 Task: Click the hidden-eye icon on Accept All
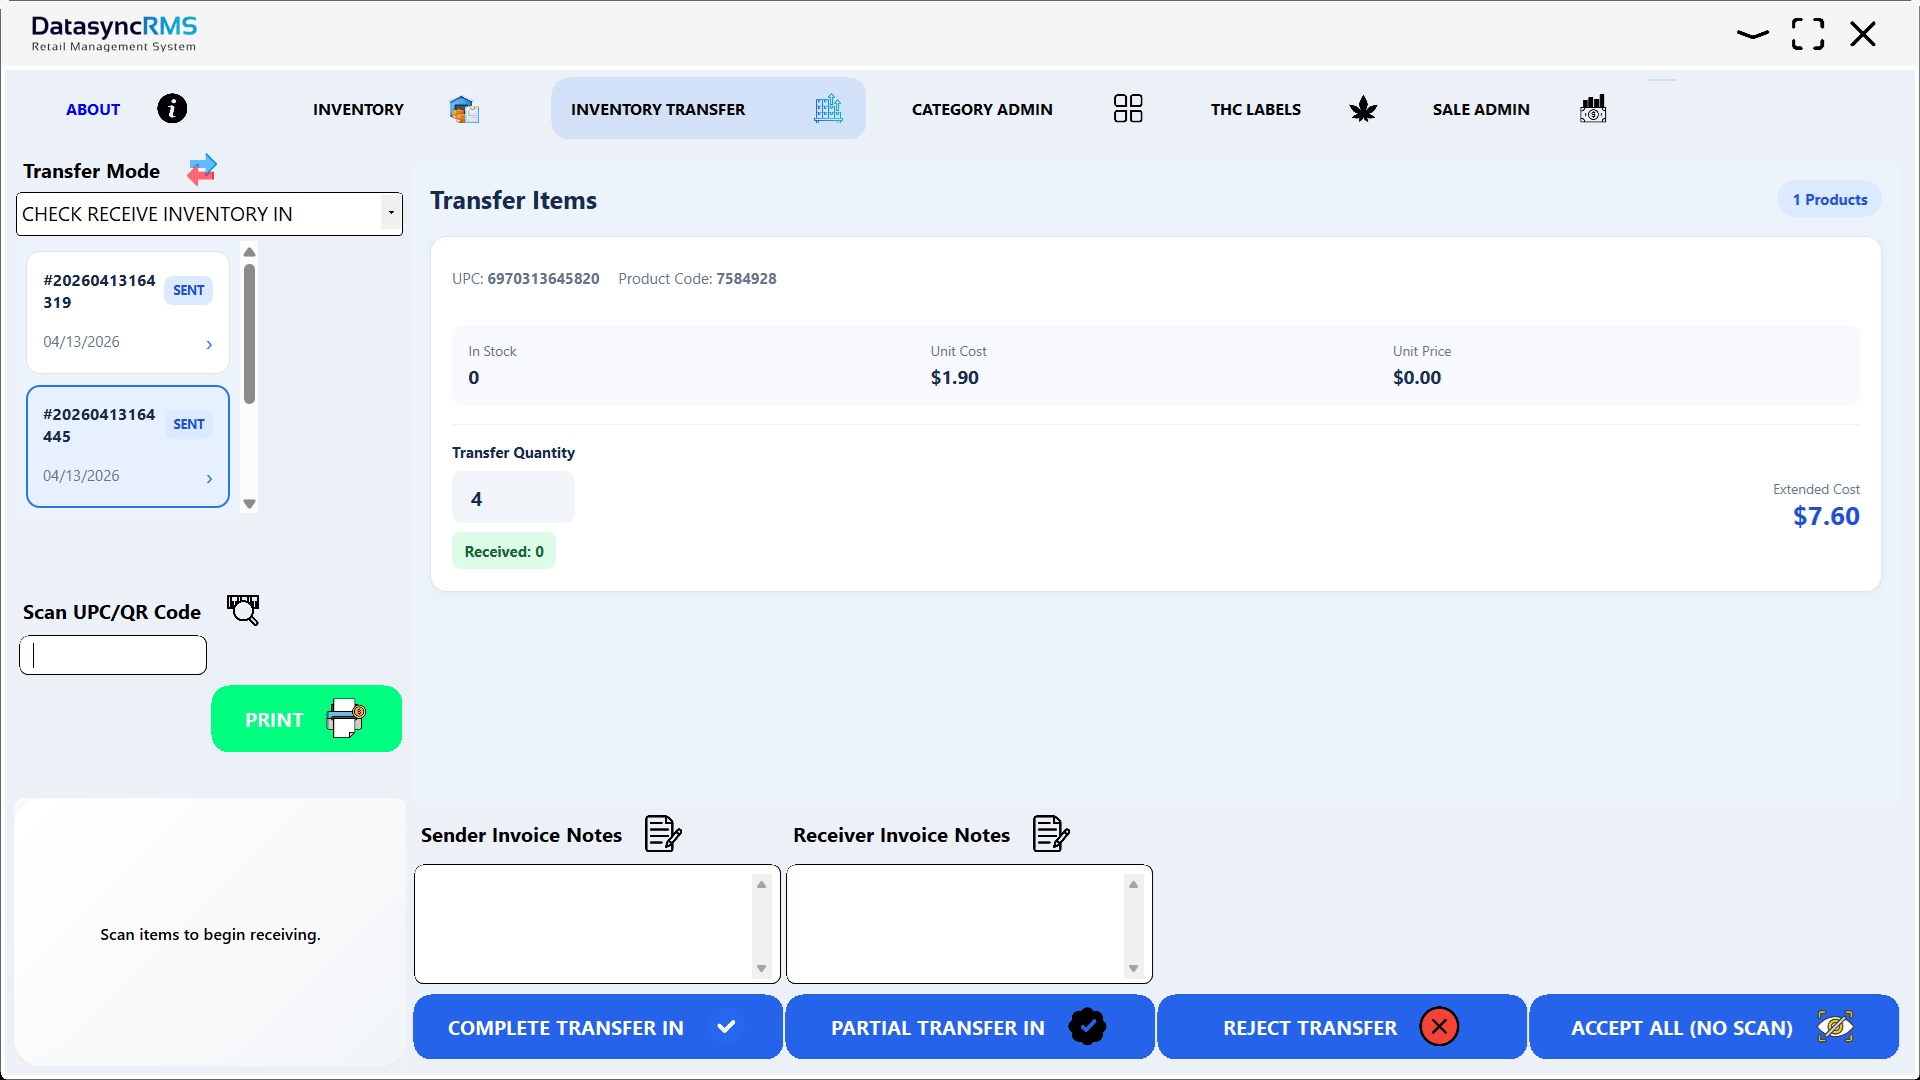(1835, 1027)
